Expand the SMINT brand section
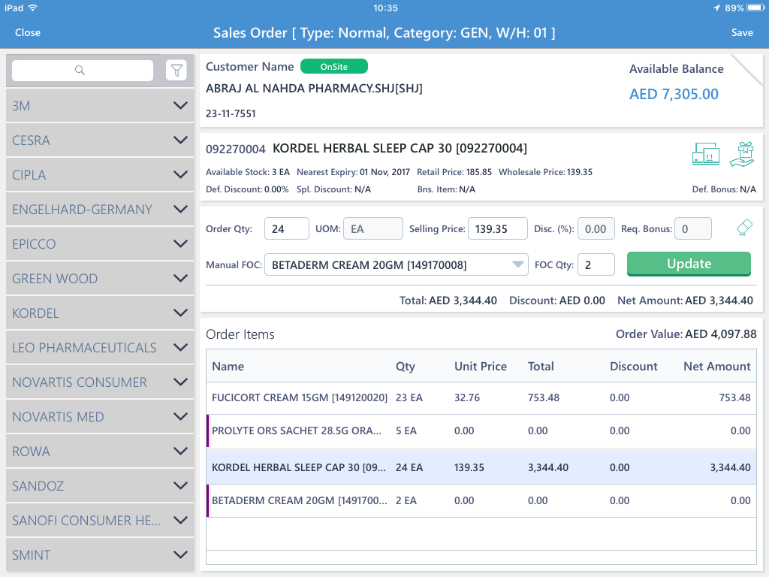The height and width of the screenshot is (577, 769). pos(100,555)
